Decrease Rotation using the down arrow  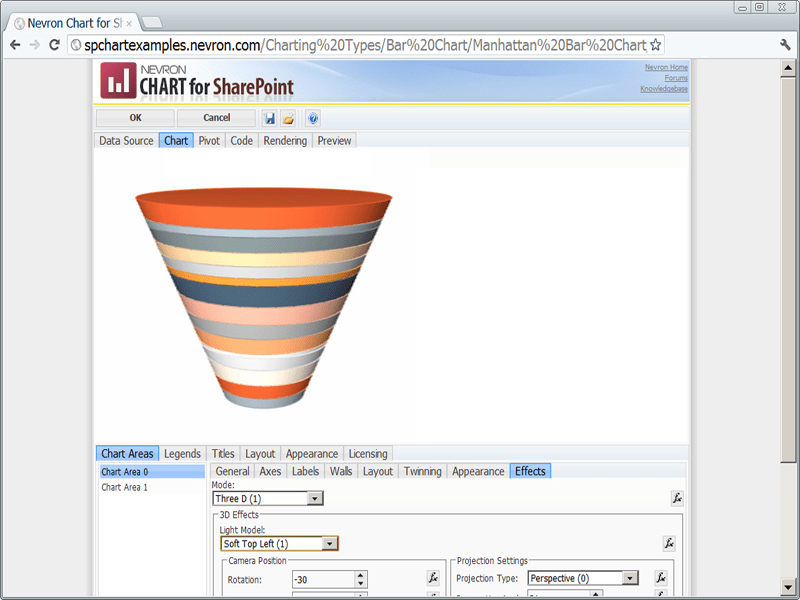pos(360,581)
